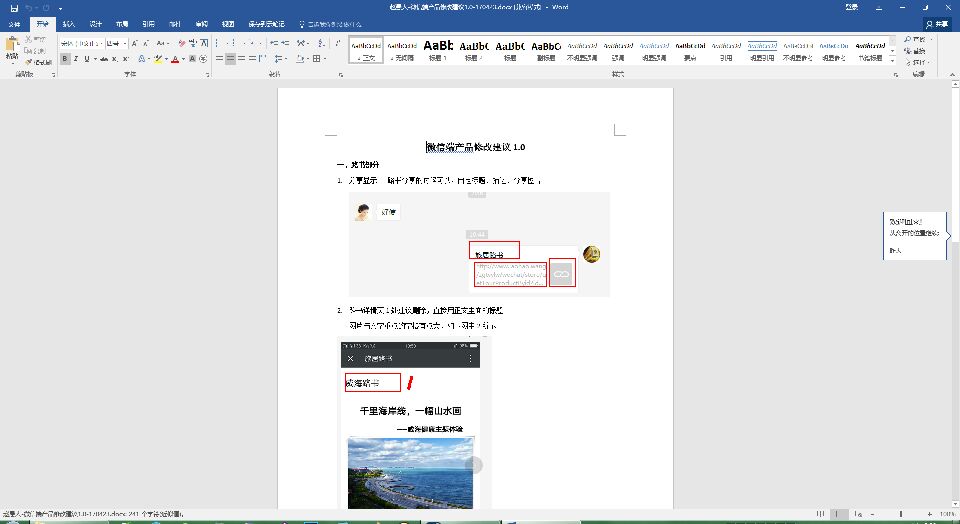Toggle Bold formatting
The width and height of the screenshot is (960, 524).
coord(65,59)
